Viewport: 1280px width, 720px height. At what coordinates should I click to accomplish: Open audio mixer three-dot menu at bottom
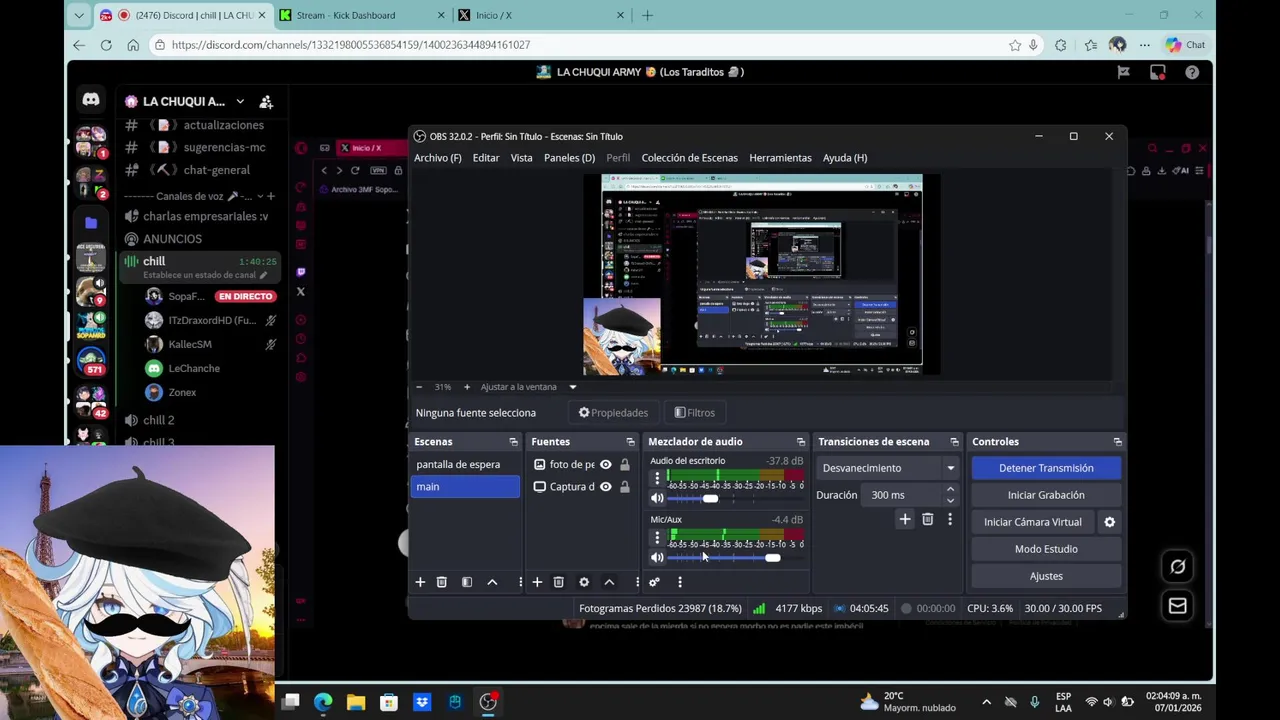coord(680,582)
